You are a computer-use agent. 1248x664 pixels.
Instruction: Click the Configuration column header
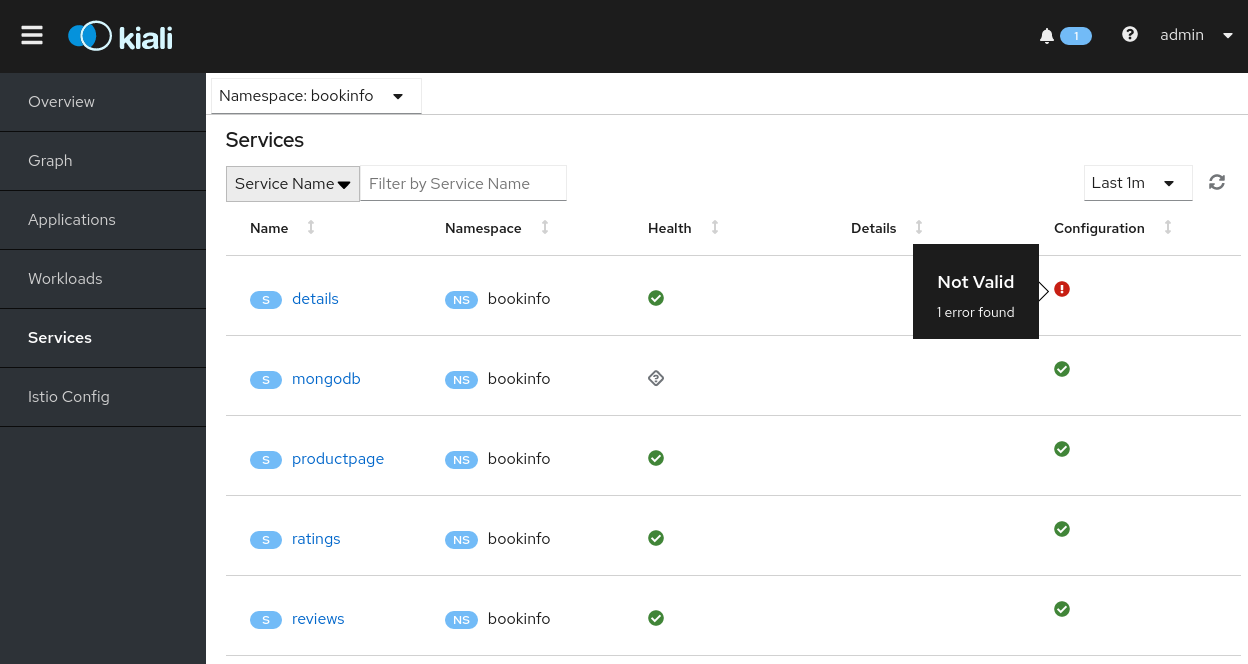coord(1099,228)
